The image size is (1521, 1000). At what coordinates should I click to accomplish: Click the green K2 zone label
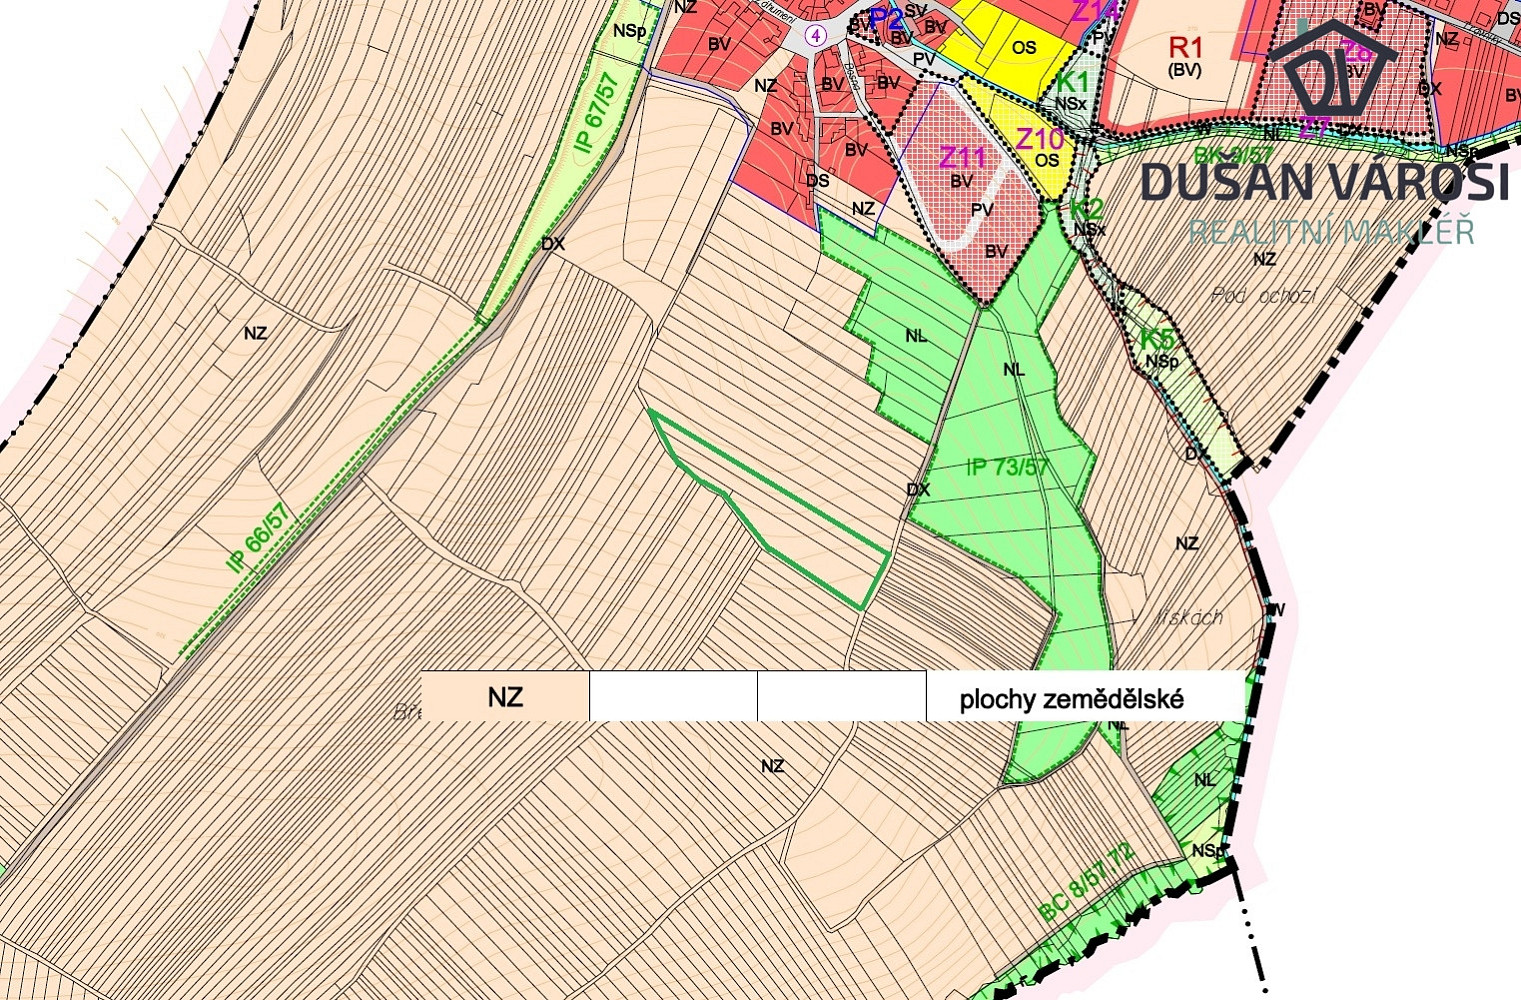(x=1086, y=209)
